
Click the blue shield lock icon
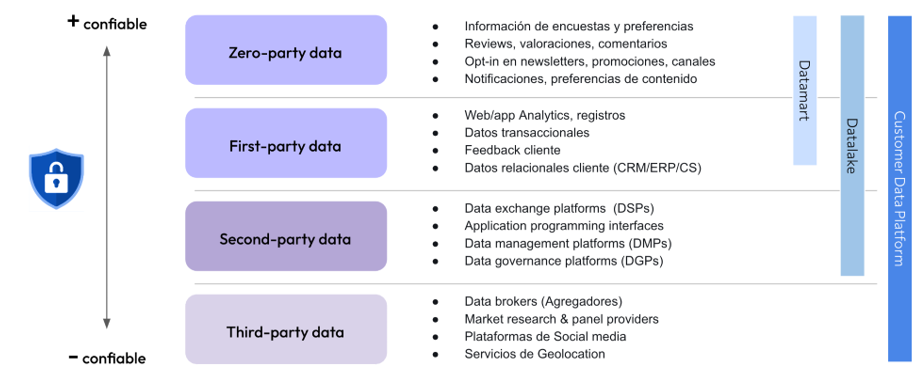pyautogui.click(x=56, y=179)
